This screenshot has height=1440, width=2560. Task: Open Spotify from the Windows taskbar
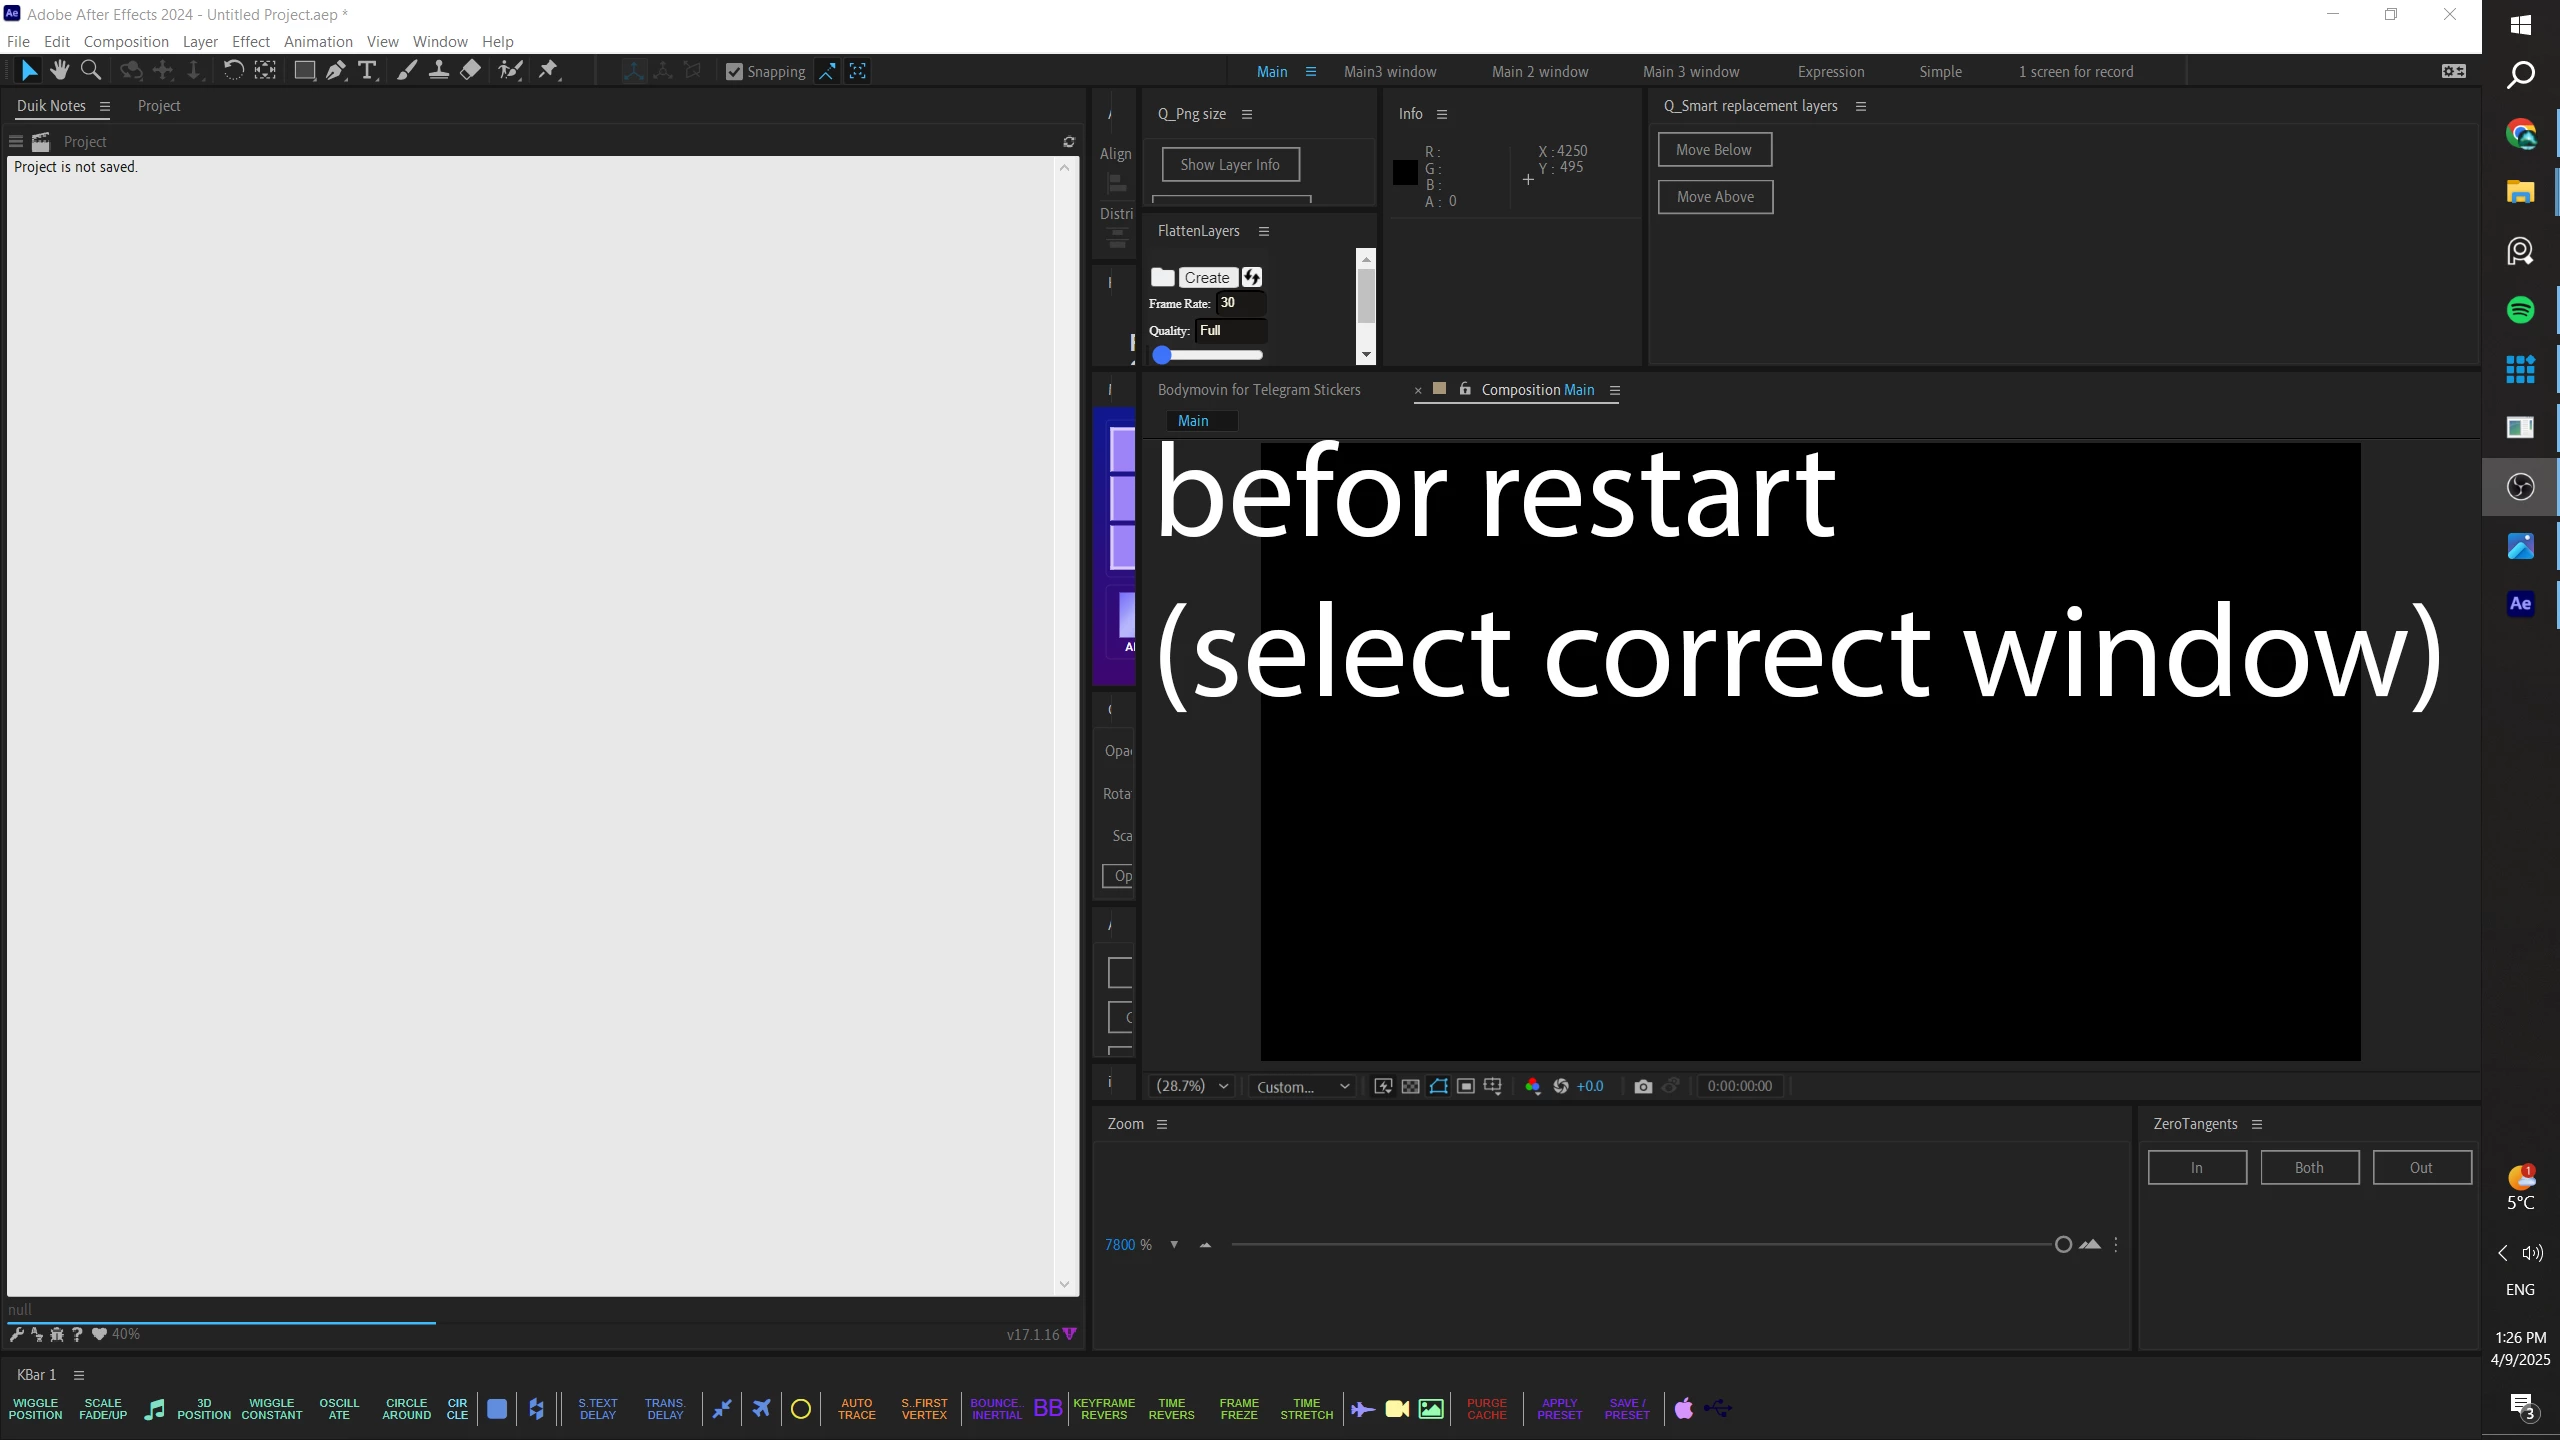2520,310
